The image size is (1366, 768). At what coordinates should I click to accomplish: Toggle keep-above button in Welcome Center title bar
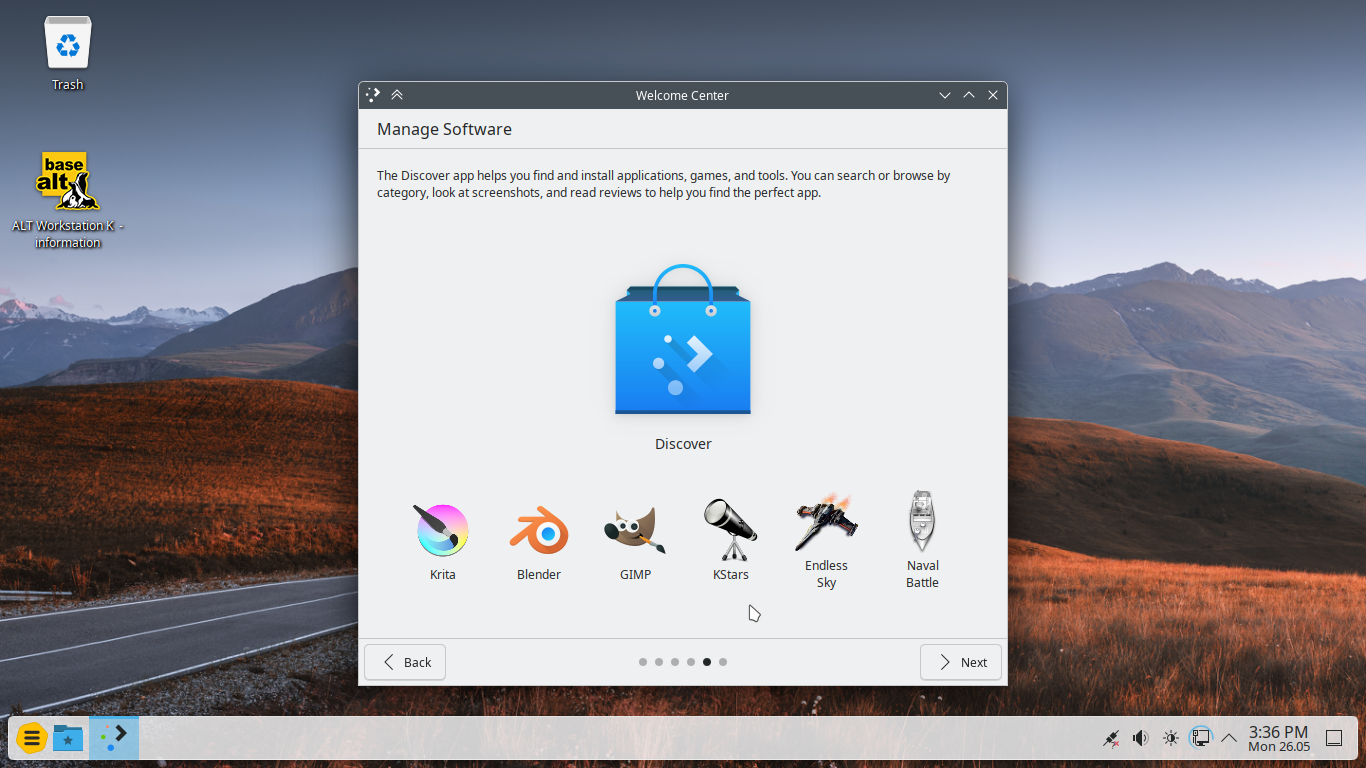397,95
